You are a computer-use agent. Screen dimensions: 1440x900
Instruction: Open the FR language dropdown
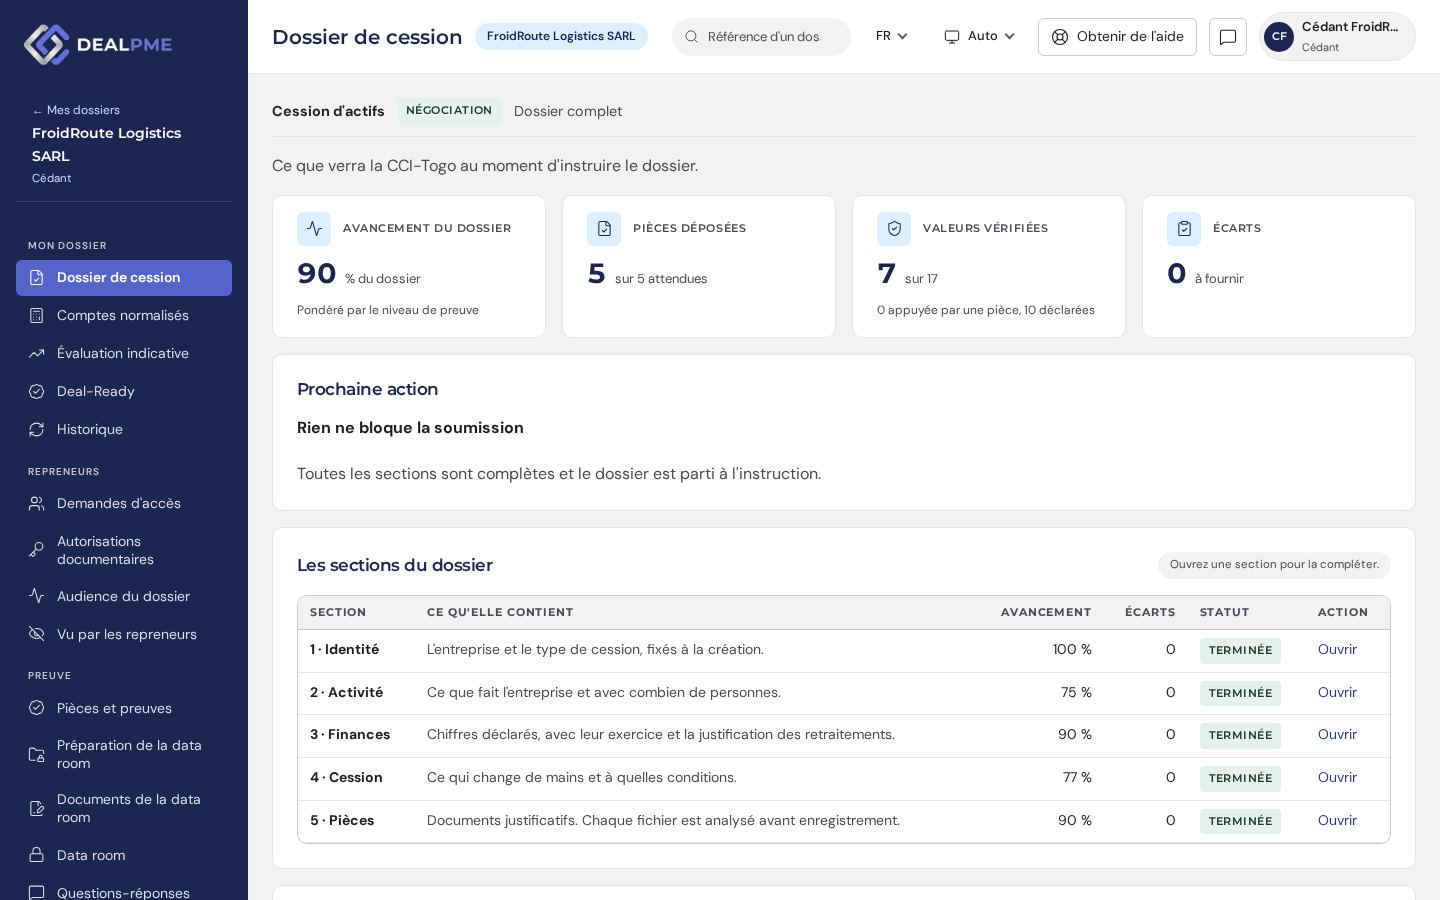[x=891, y=36]
